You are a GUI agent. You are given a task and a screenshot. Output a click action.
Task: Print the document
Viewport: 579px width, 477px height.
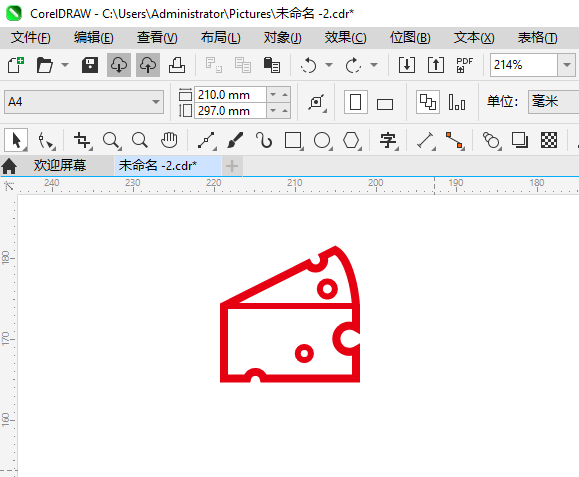pyautogui.click(x=177, y=65)
